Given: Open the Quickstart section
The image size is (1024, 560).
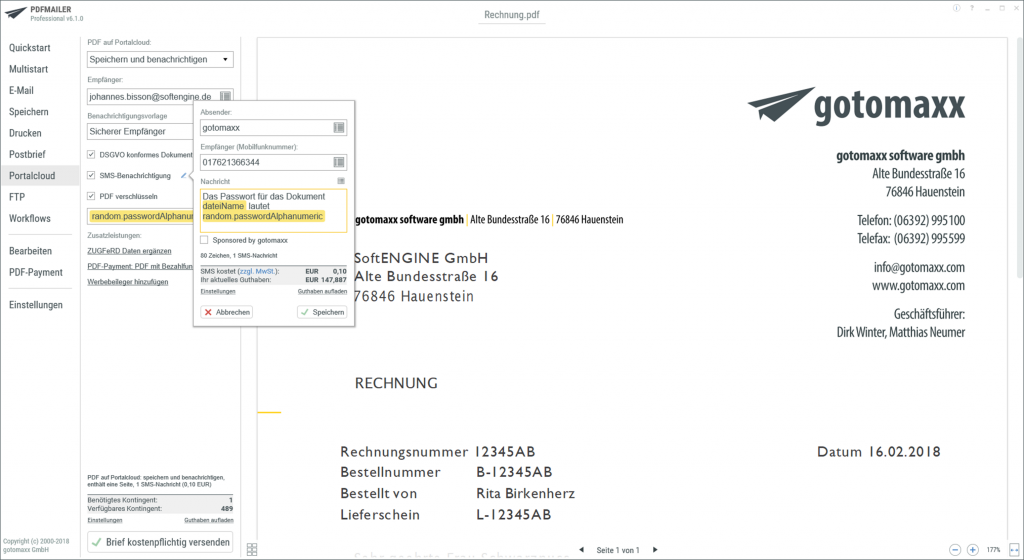Looking at the screenshot, I should coord(29,48).
